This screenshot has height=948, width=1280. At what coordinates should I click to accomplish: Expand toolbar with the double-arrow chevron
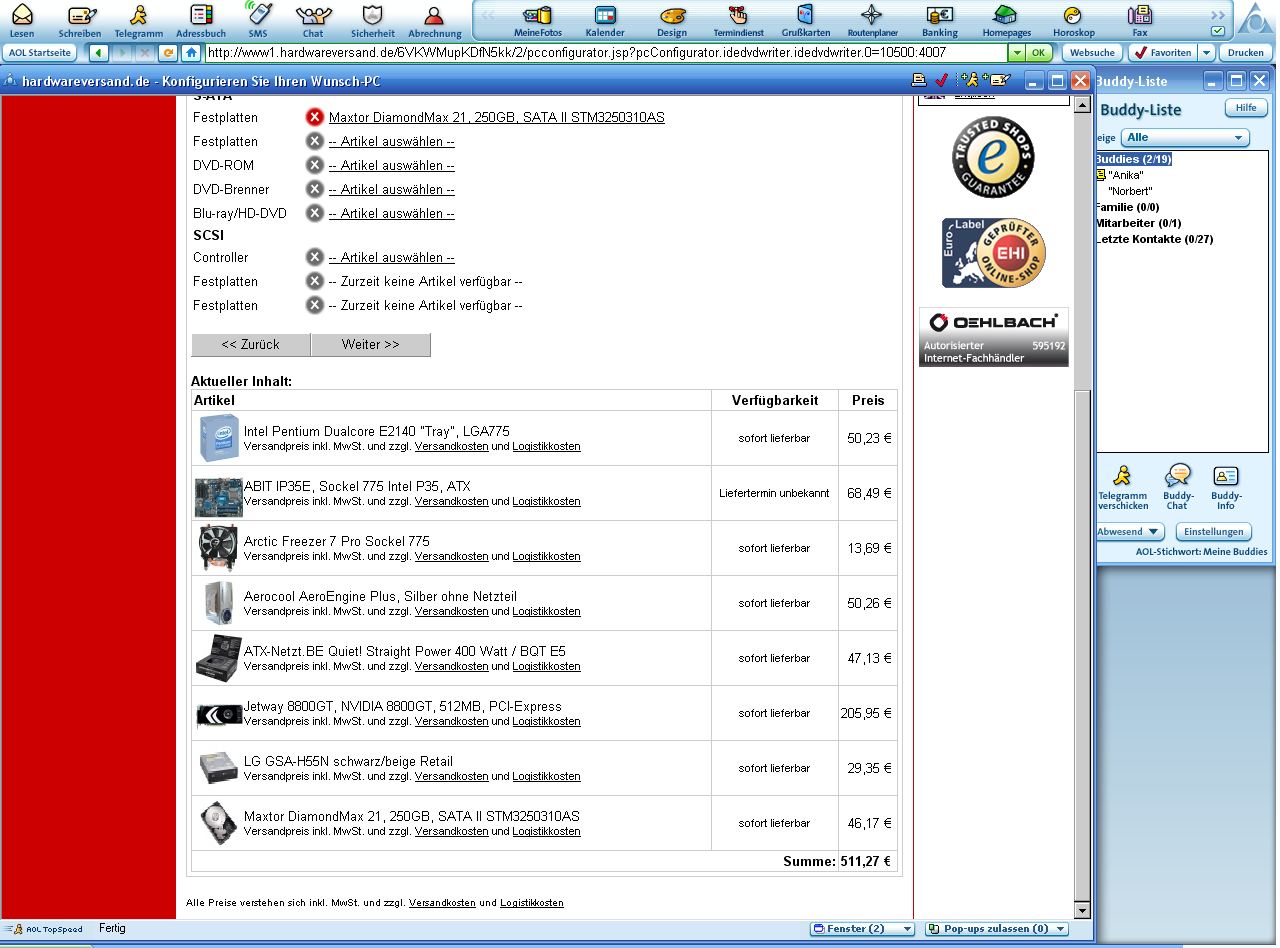pos(1217,15)
